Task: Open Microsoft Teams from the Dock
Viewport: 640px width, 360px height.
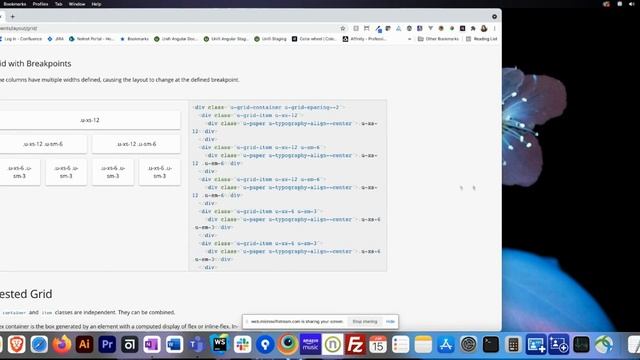Action: pos(197,345)
